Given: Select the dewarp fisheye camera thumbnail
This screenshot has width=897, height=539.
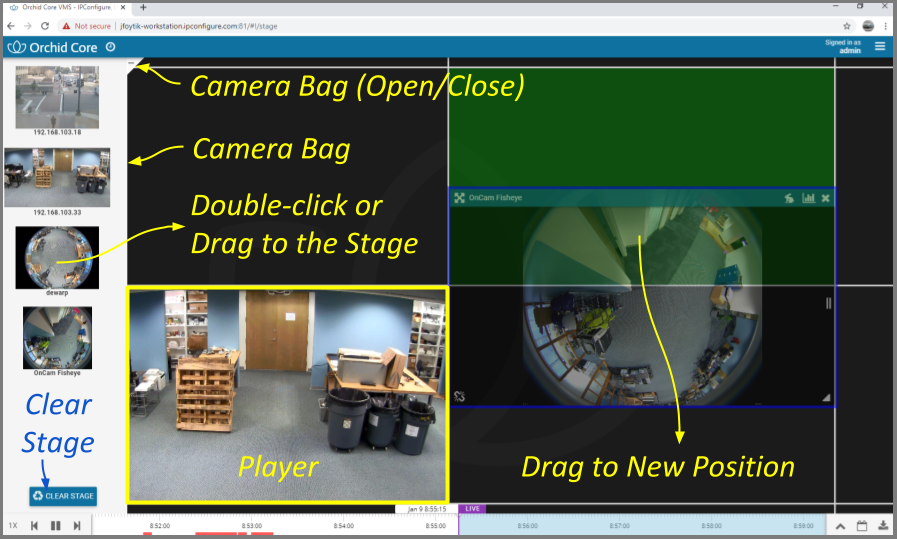Looking at the screenshot, I should click(x=57, y=257).
